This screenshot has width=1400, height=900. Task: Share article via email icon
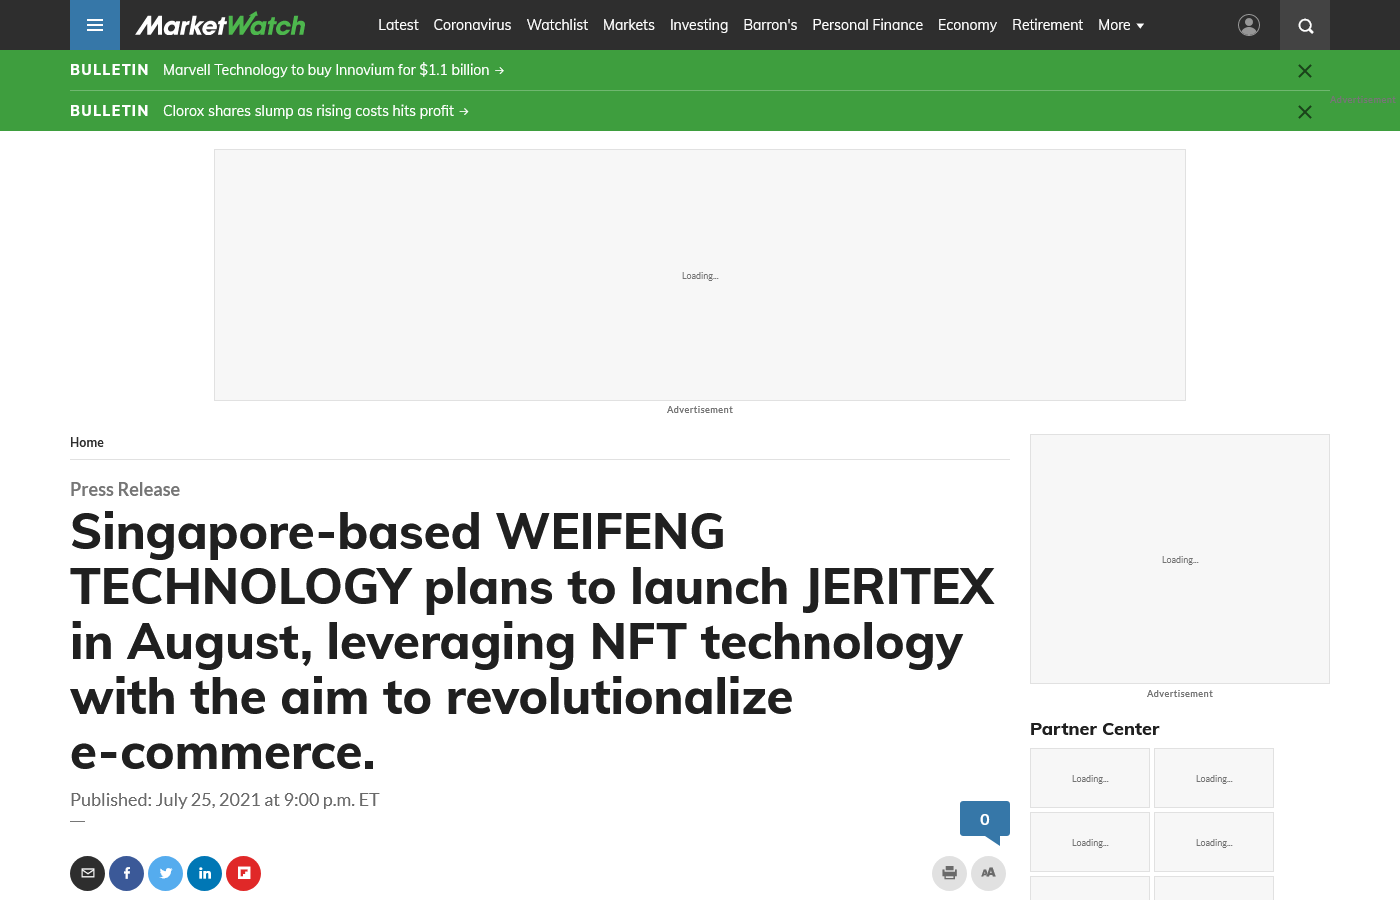tap(87, 873)
